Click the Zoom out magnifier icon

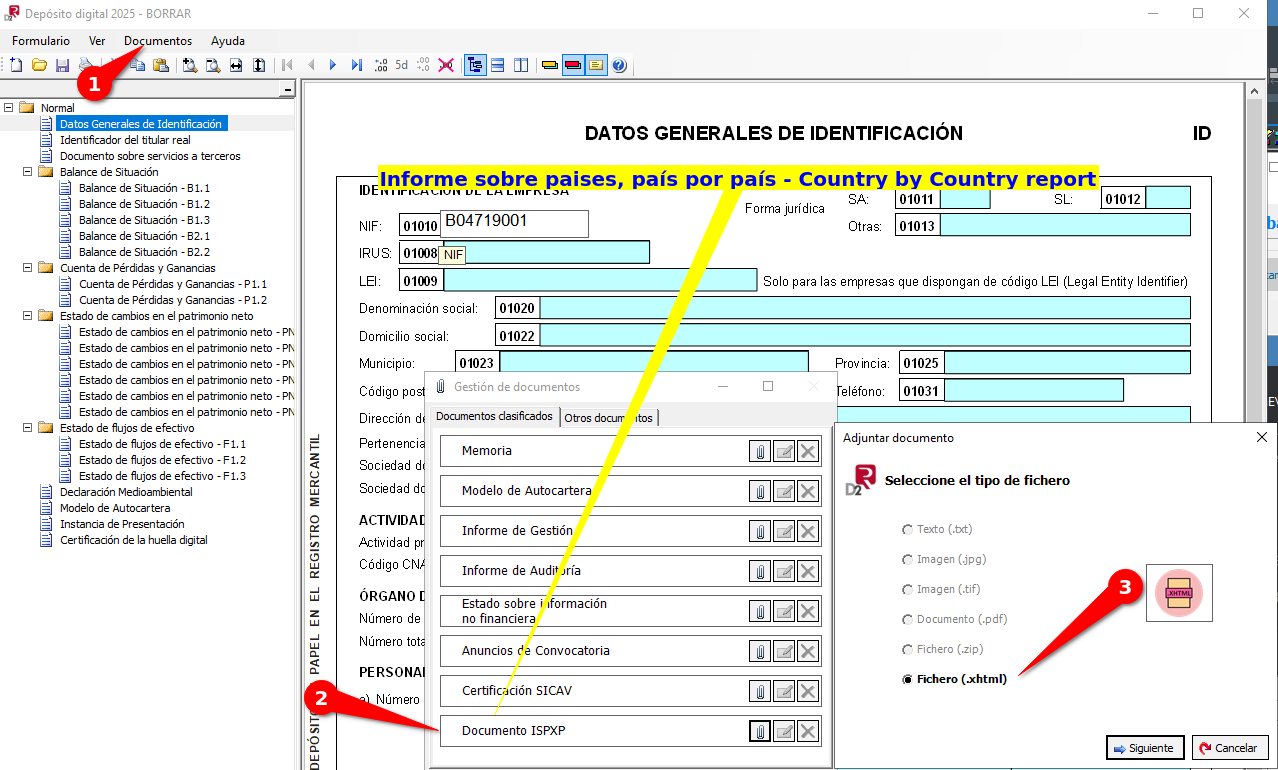(x=213, y=65)
